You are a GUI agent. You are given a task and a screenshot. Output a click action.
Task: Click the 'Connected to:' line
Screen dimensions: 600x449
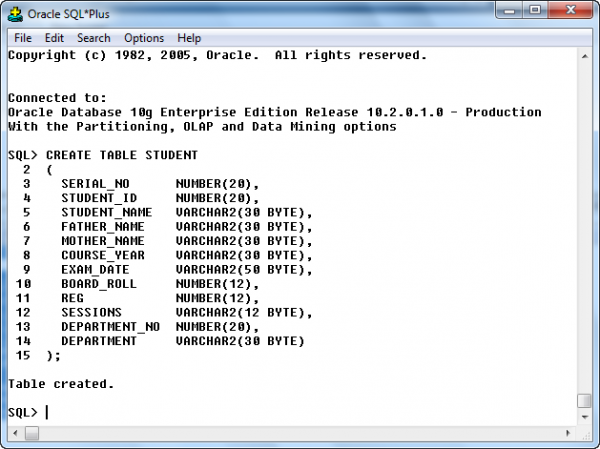point(57,98)
